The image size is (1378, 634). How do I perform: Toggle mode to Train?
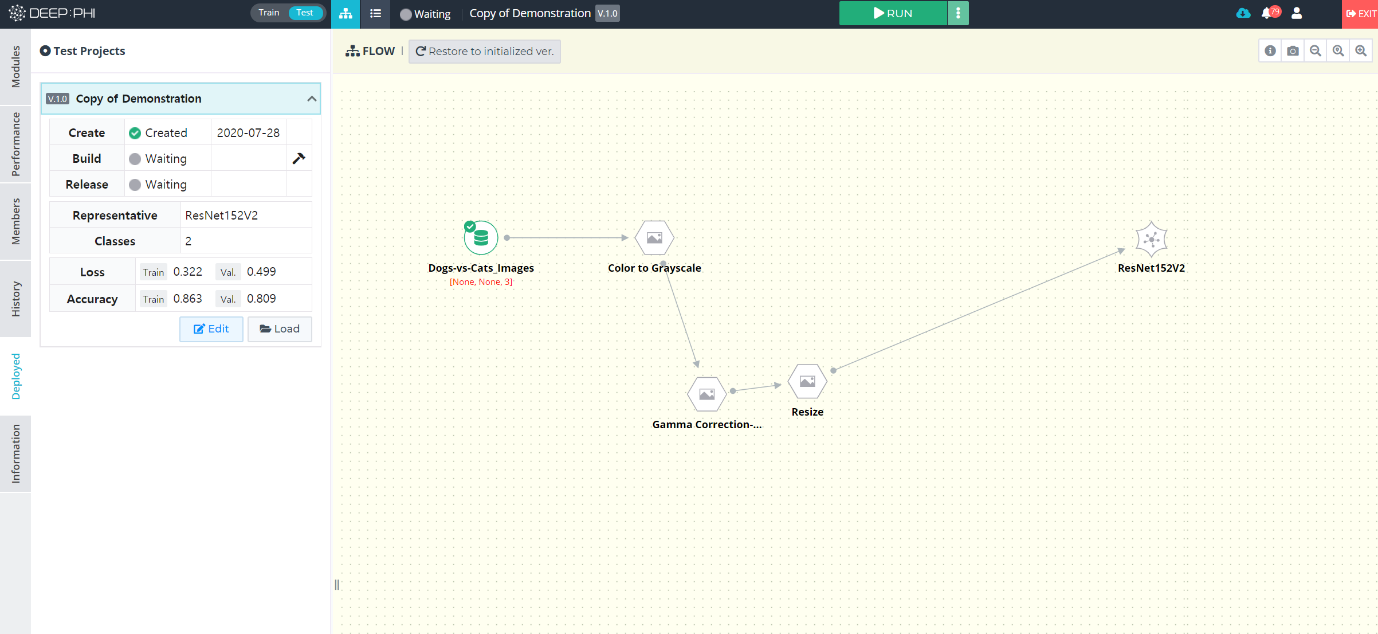269,13
